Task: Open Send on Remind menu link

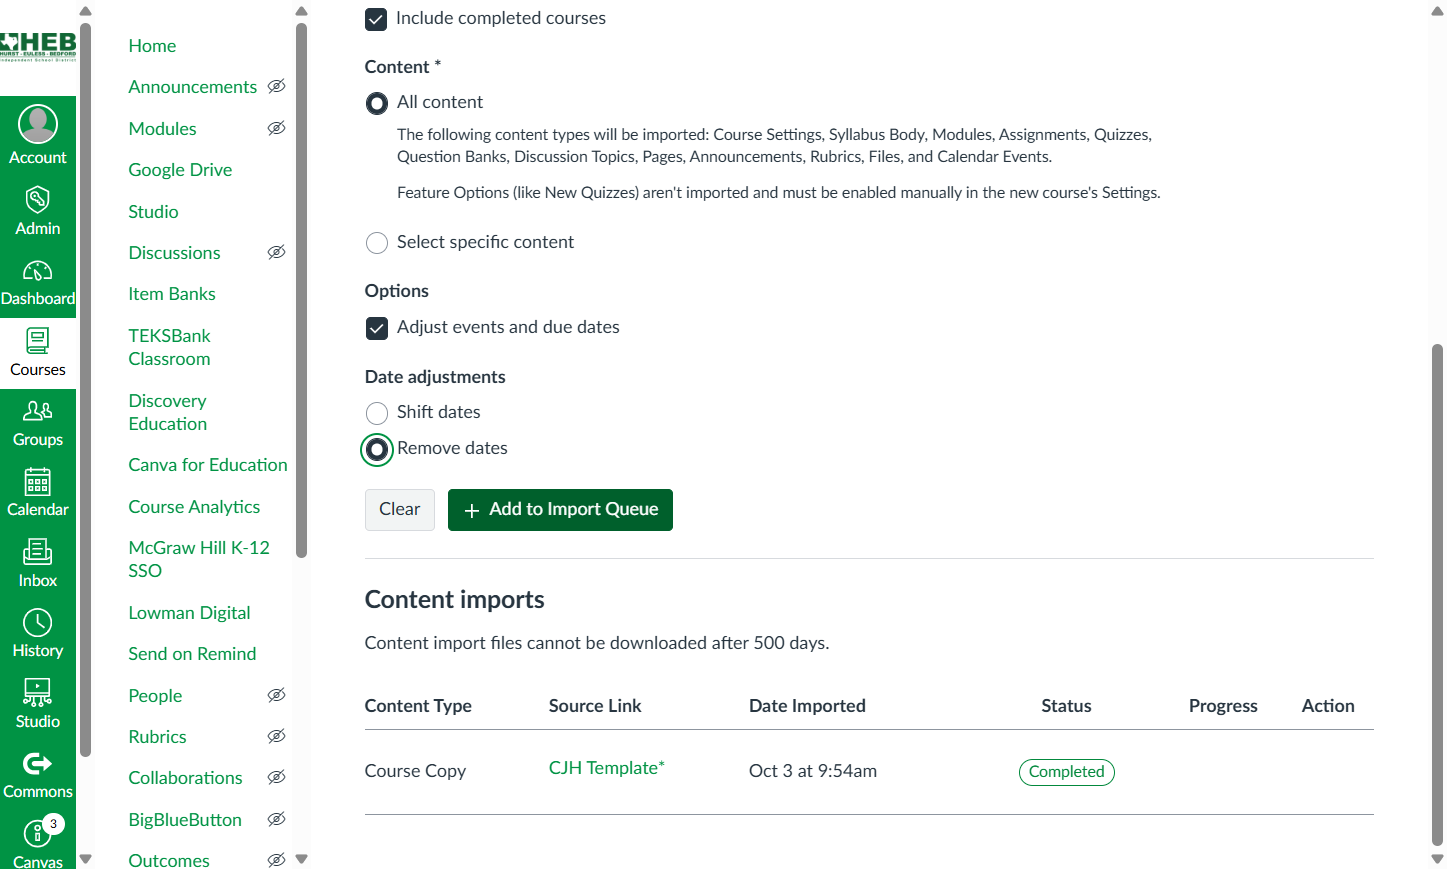Action: 192,654
